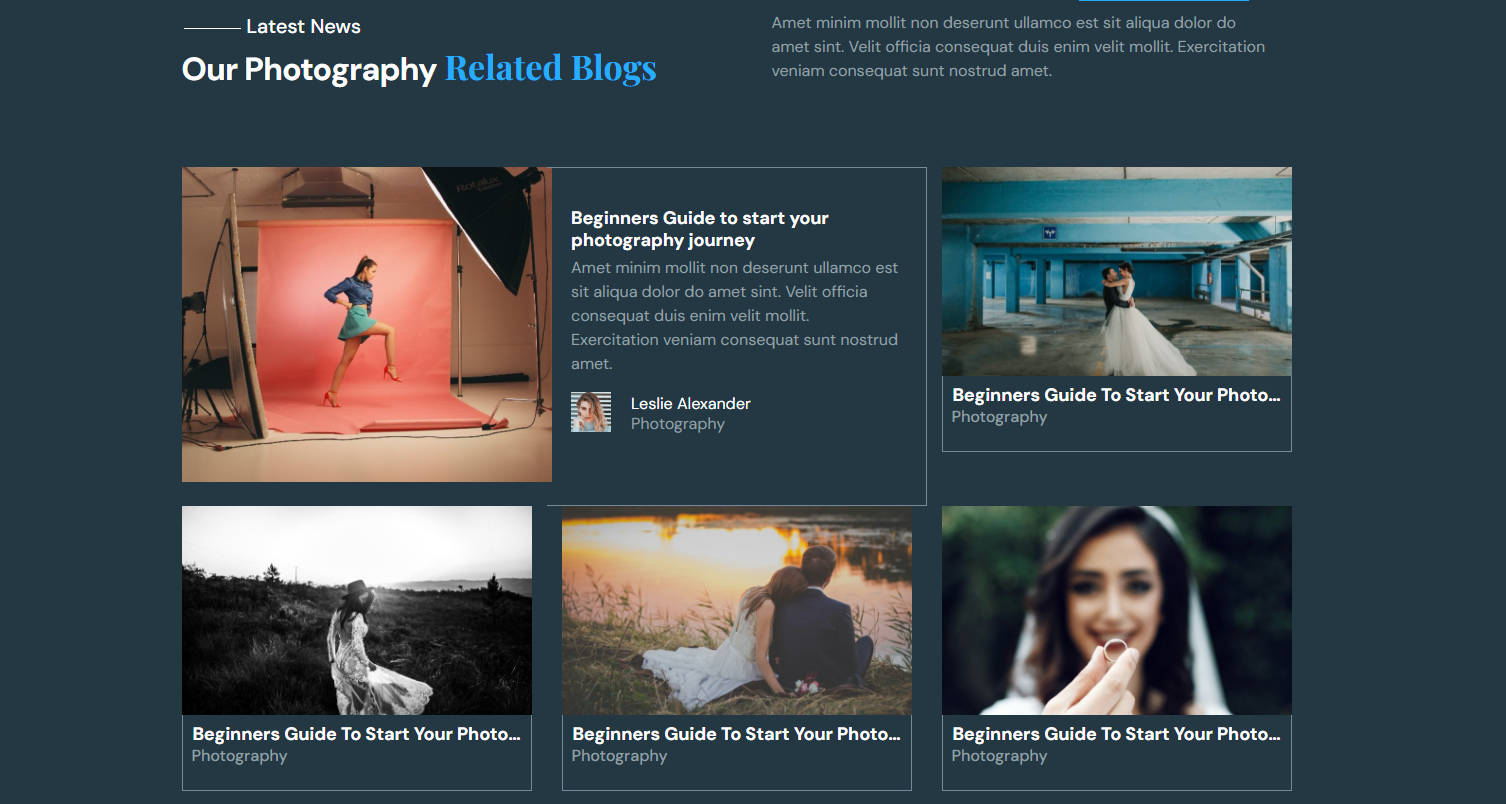Click the blog title beneath the garage wedding photo
This screenshot has height=804, width=1506.
point(1115,395)
